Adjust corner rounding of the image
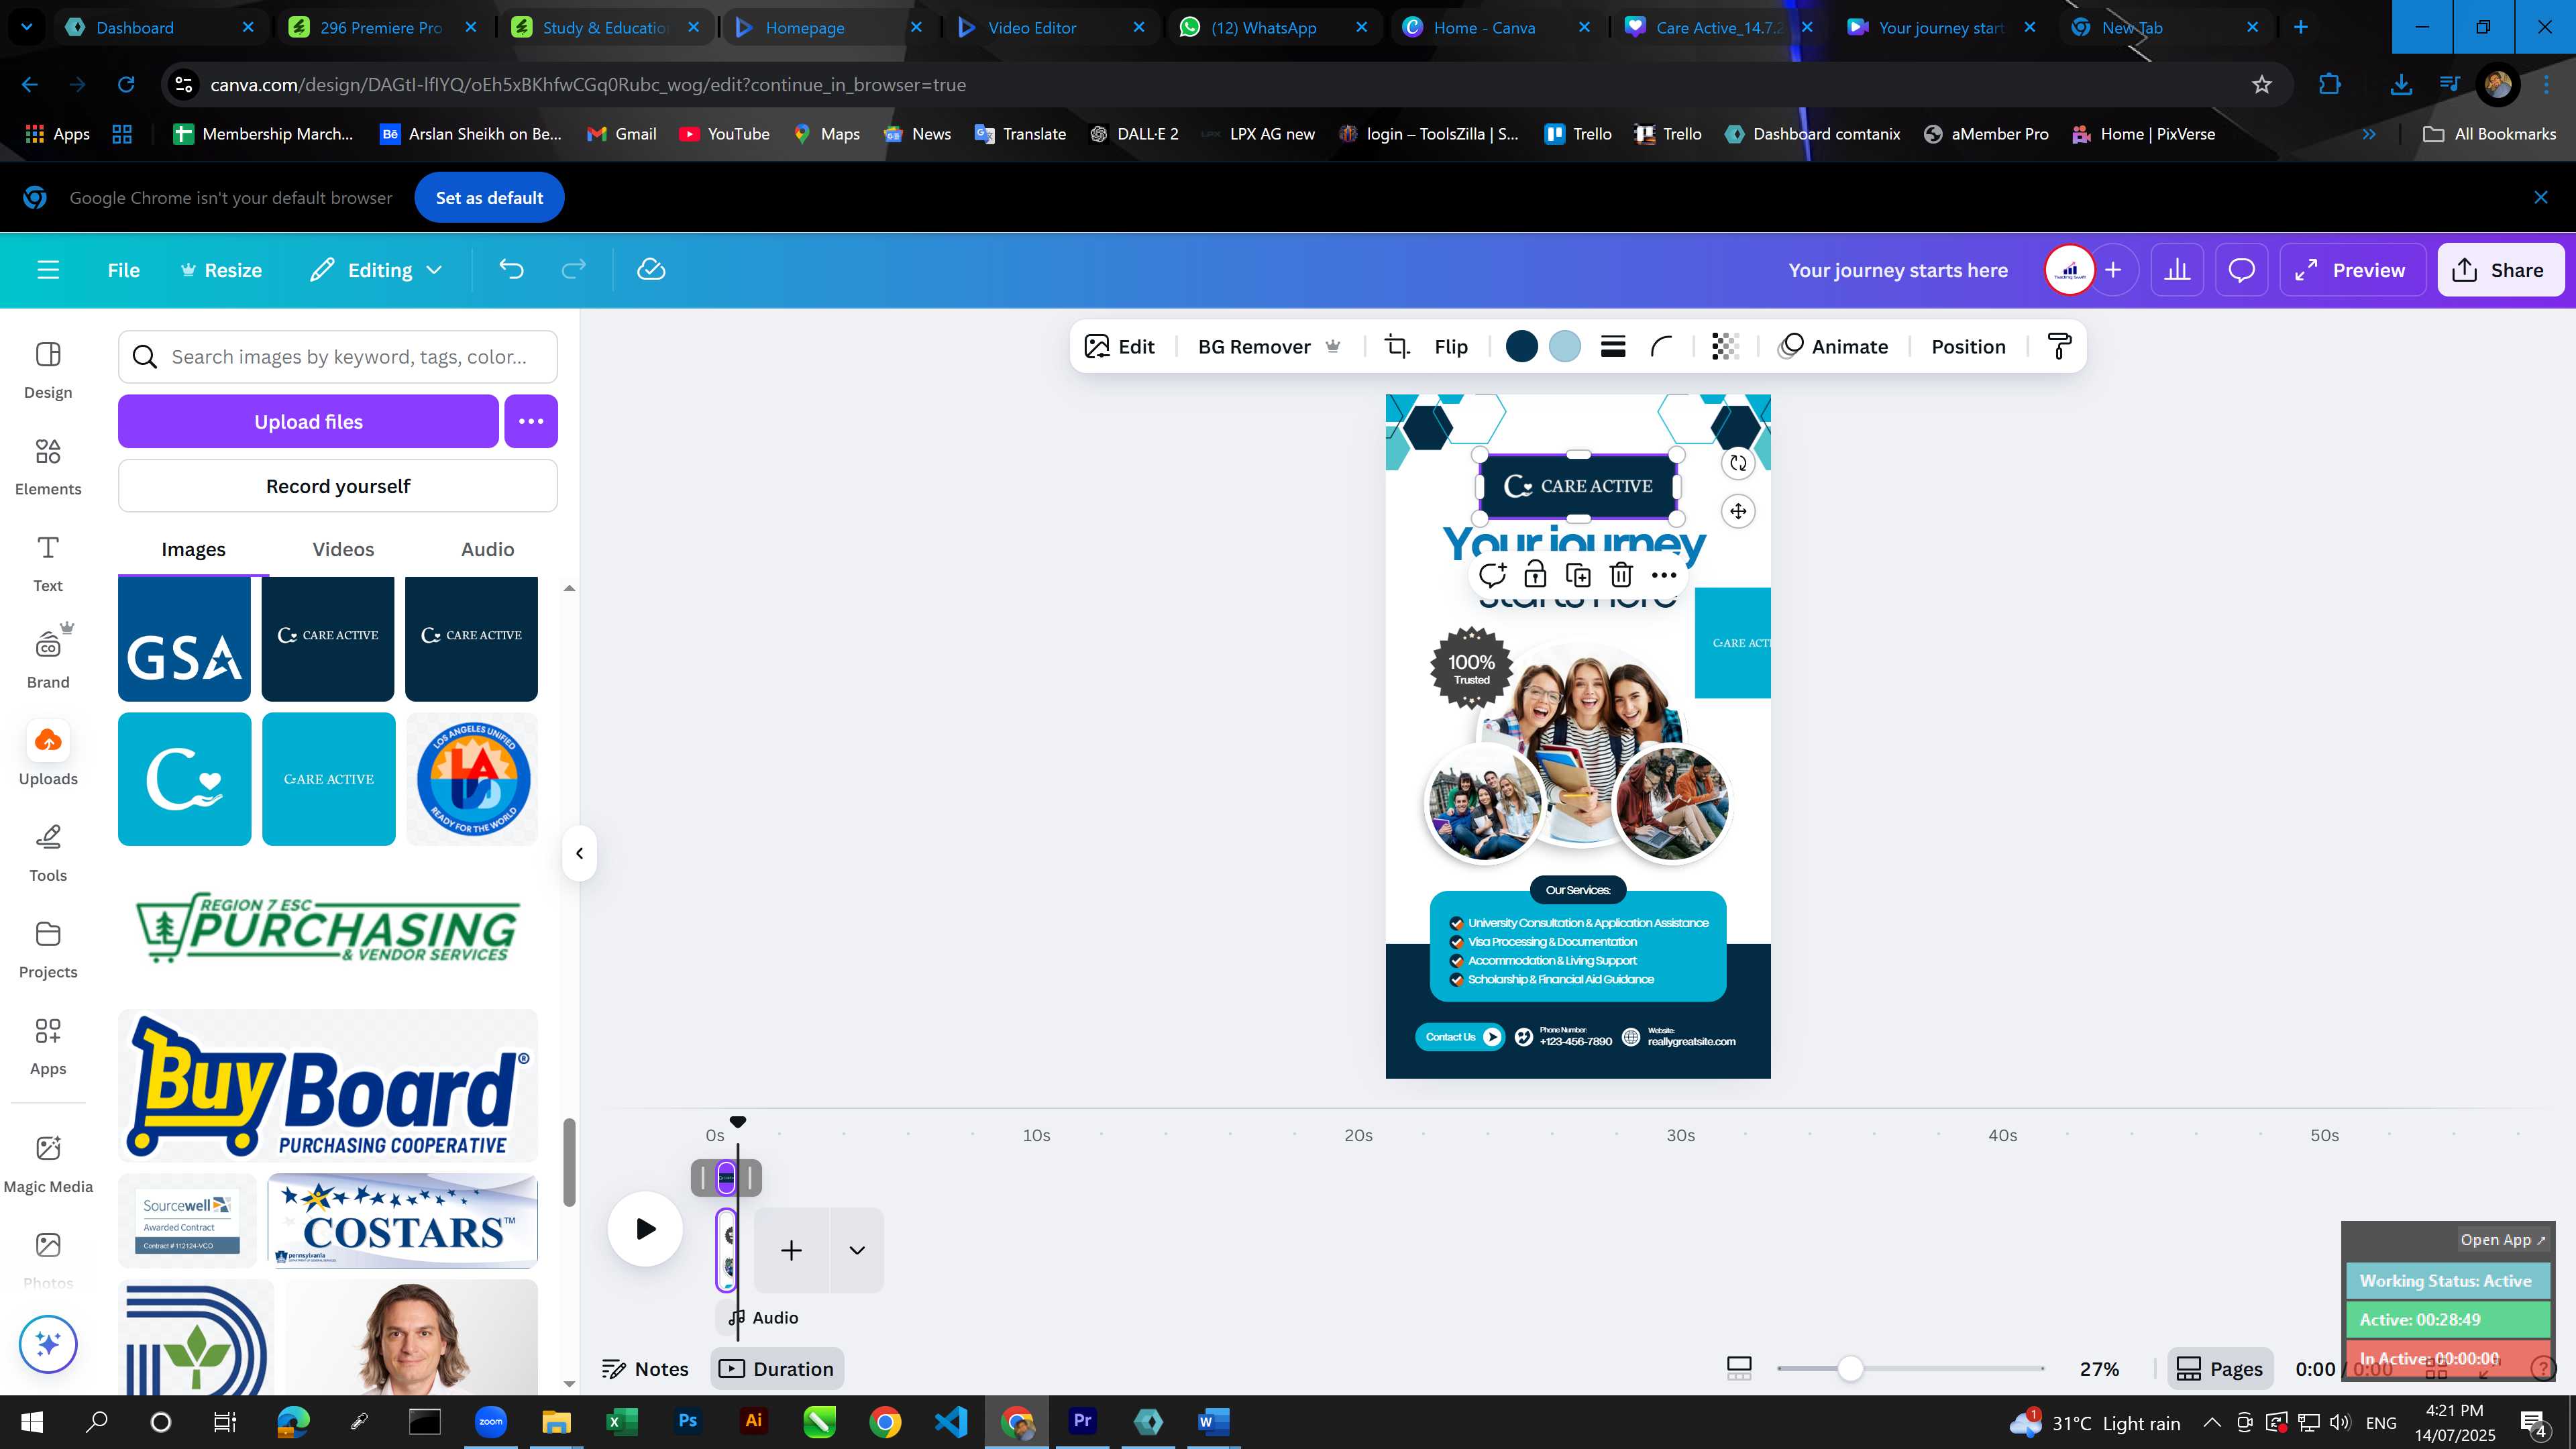Viewport: 2576px width, 1449px height. 1661,347
